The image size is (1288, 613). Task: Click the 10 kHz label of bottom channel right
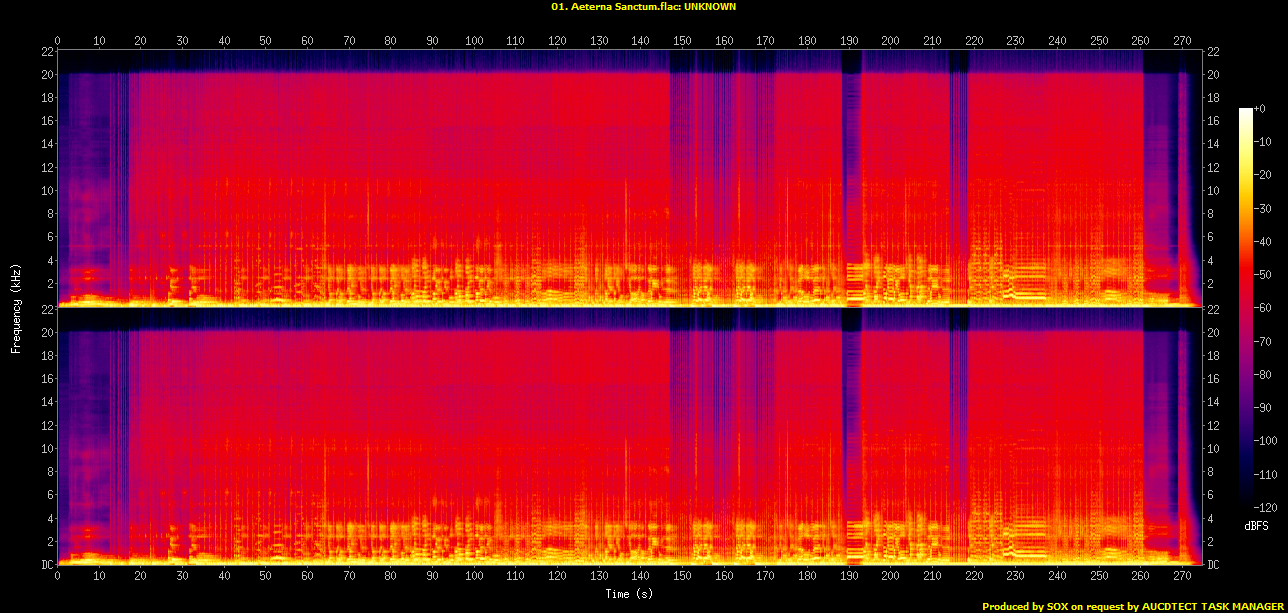click(1215, 448)
